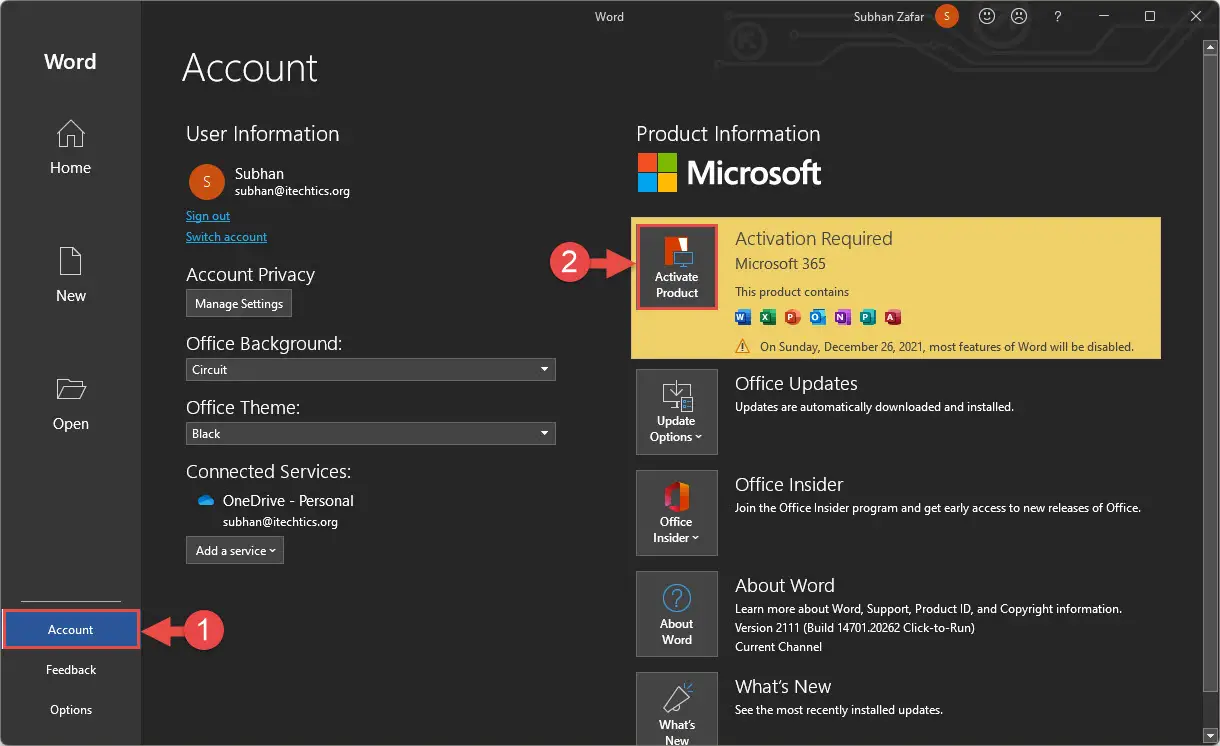This screenshot has height=746, width=1220.
Task: Click the "Activation Required" heading
Action: pyautogui.click(x=813, y=239)
